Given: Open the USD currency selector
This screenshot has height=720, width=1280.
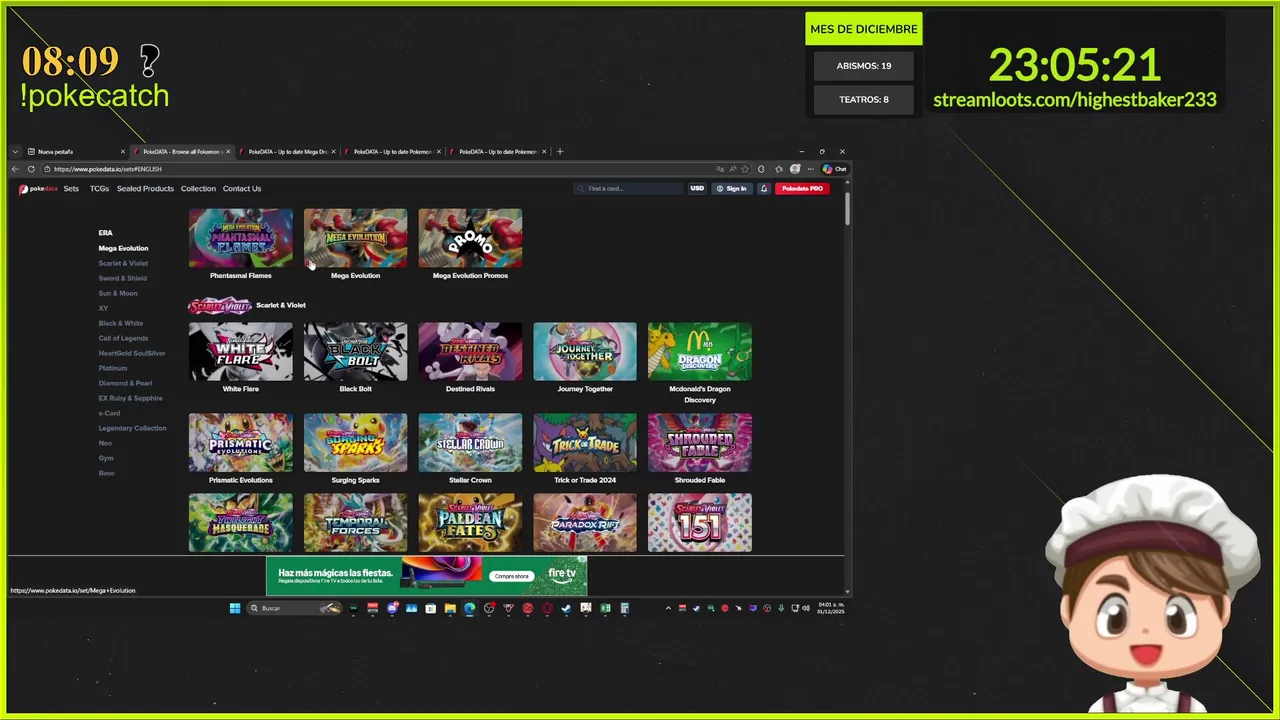Looking at the screenshot, I should click(697, 188).
